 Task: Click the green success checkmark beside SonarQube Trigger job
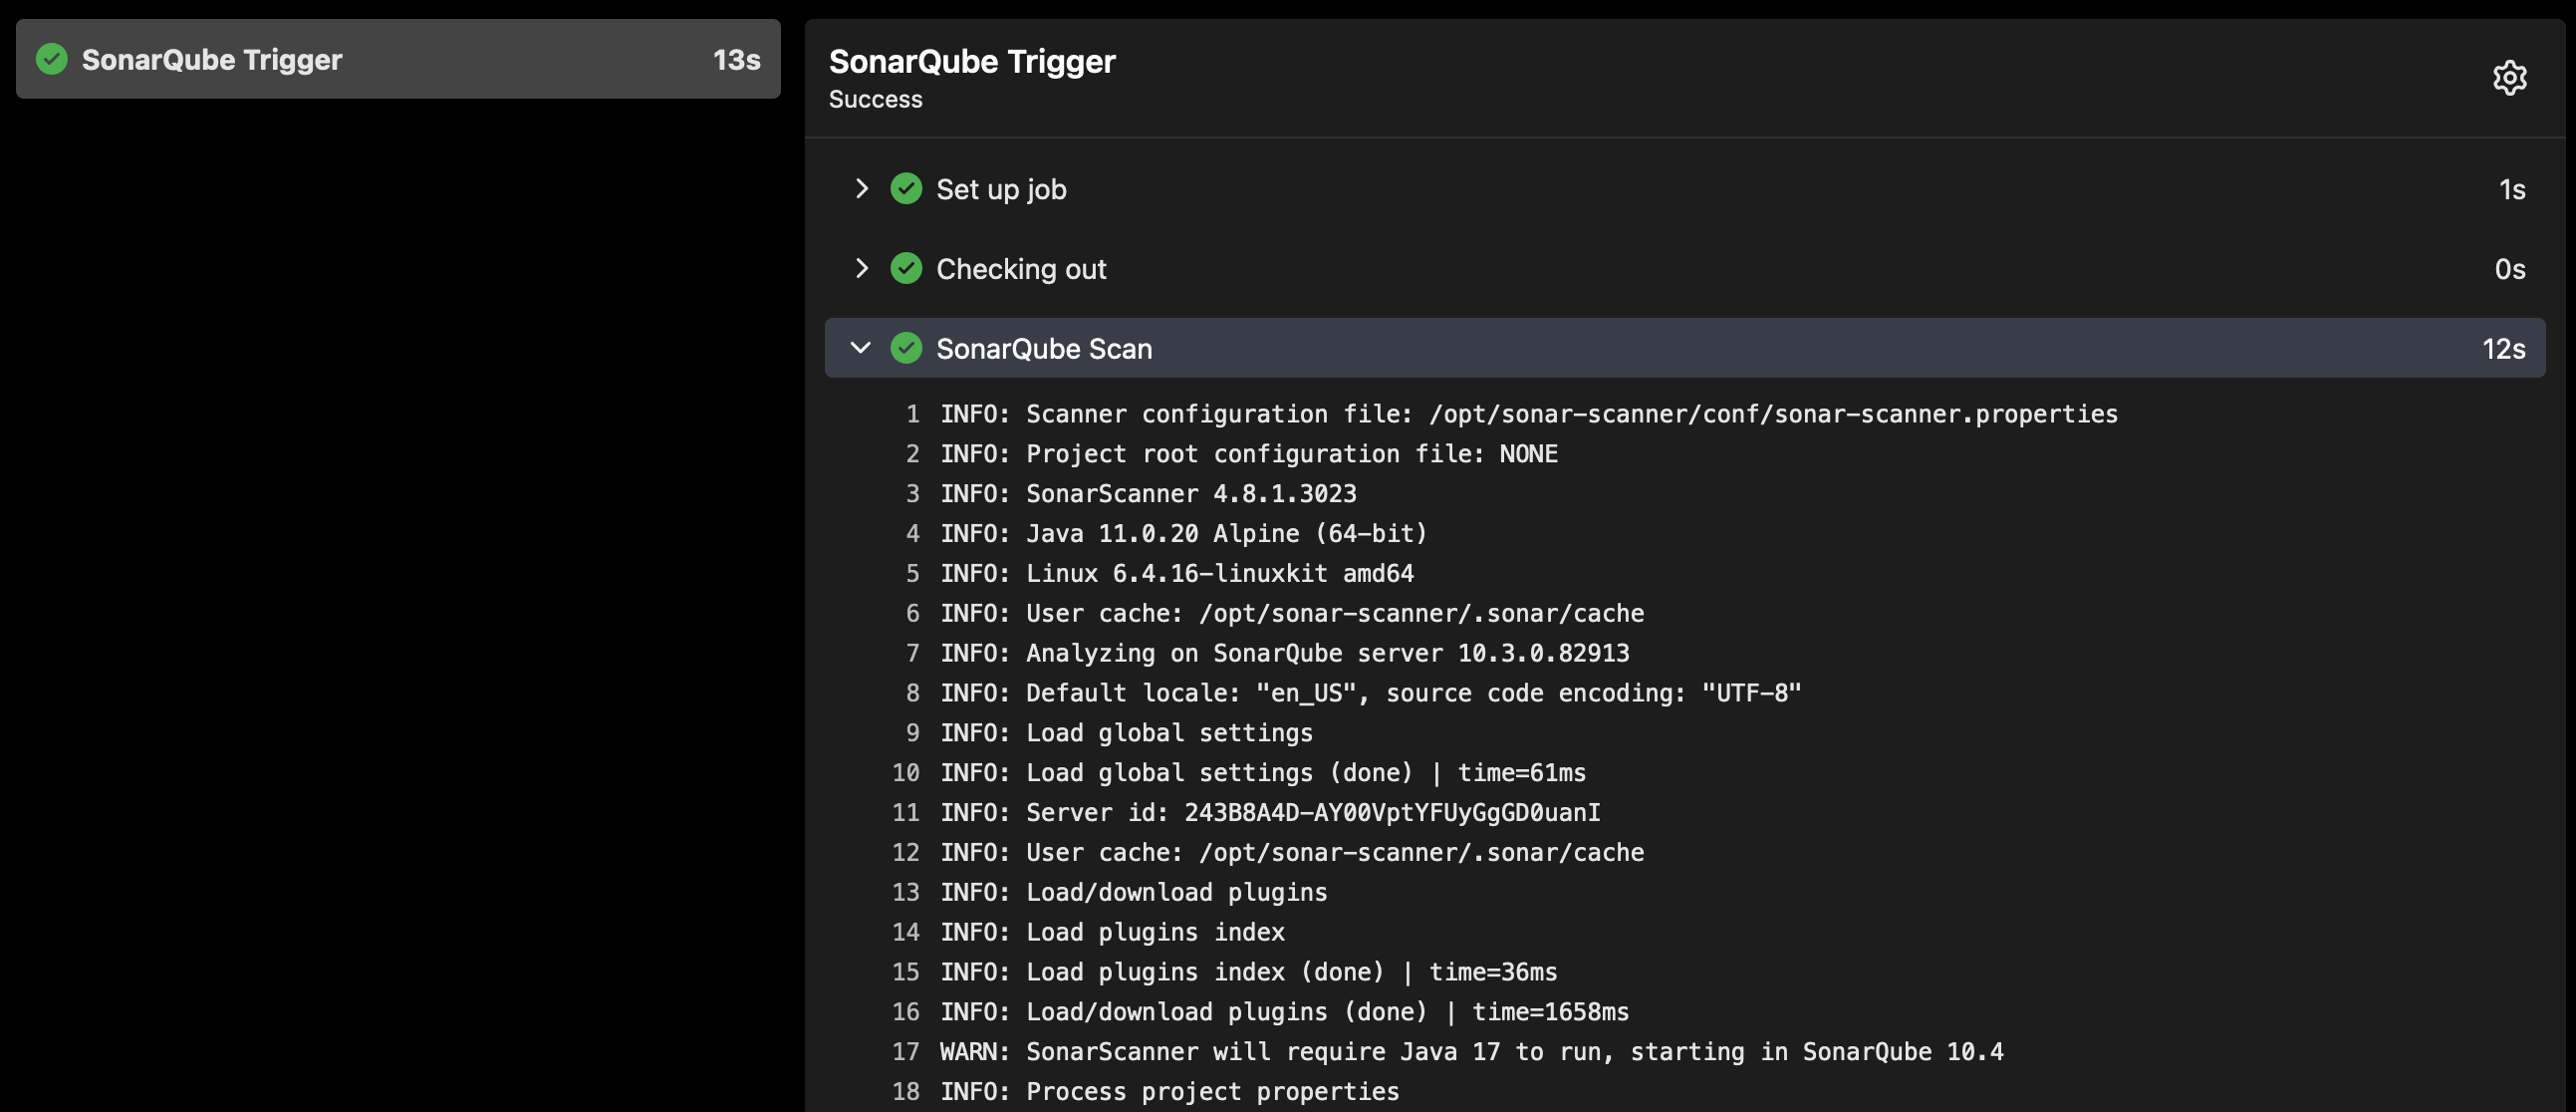click(x=51, y=59)
